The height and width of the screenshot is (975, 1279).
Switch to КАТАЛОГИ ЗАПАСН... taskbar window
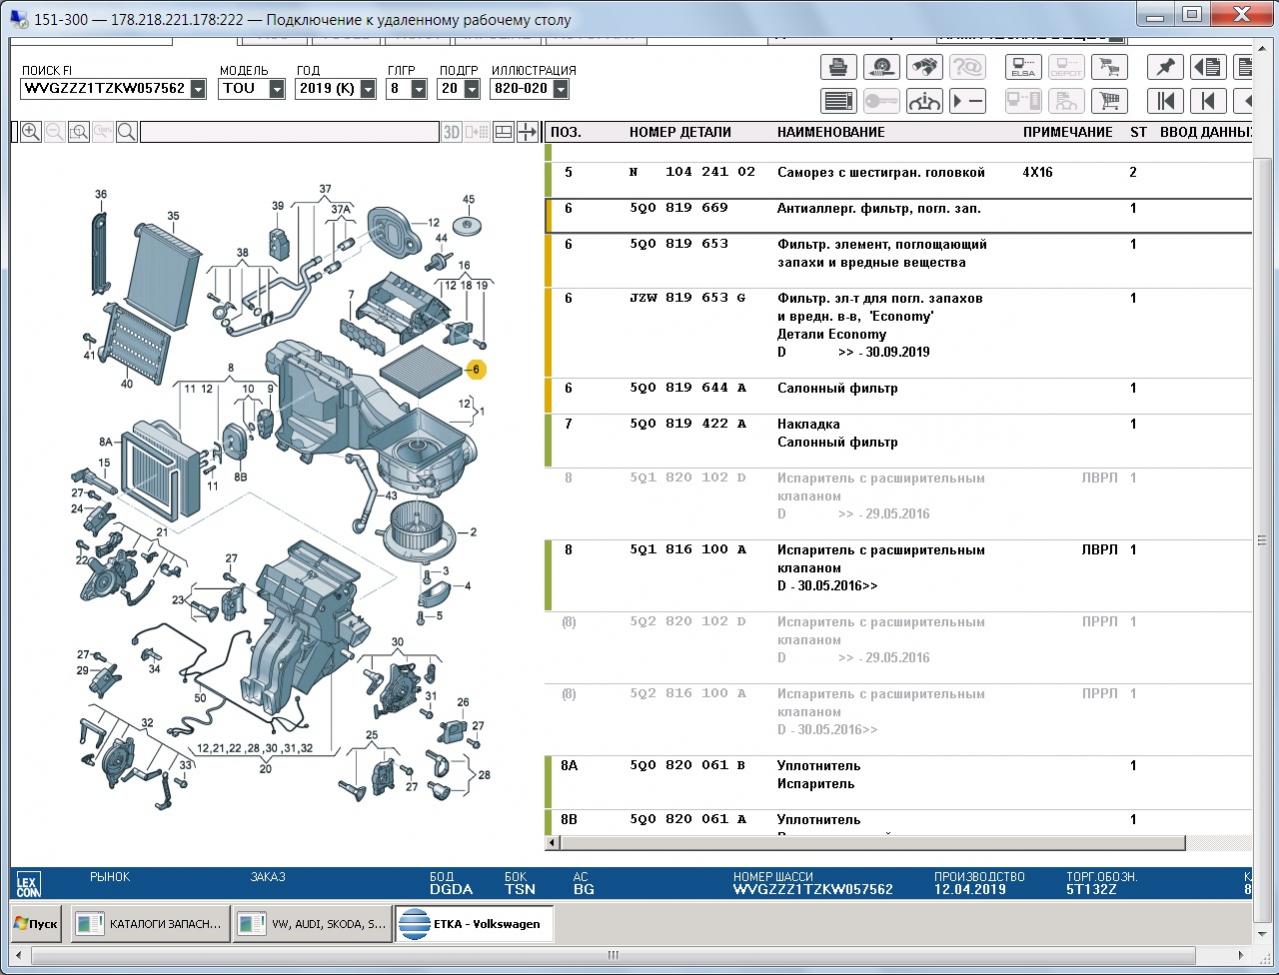pyautogui.click(x=151, y=924)
